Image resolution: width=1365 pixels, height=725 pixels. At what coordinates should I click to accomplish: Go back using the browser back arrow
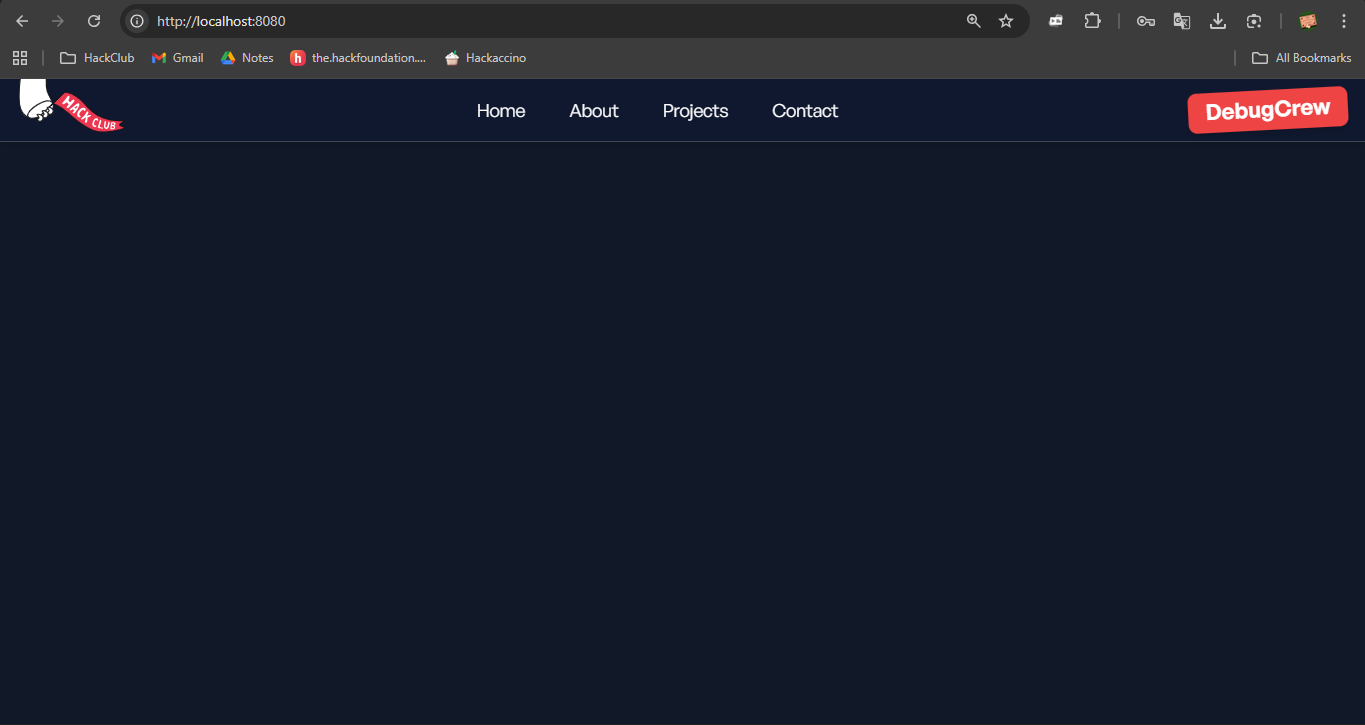[x=22, y=21]
